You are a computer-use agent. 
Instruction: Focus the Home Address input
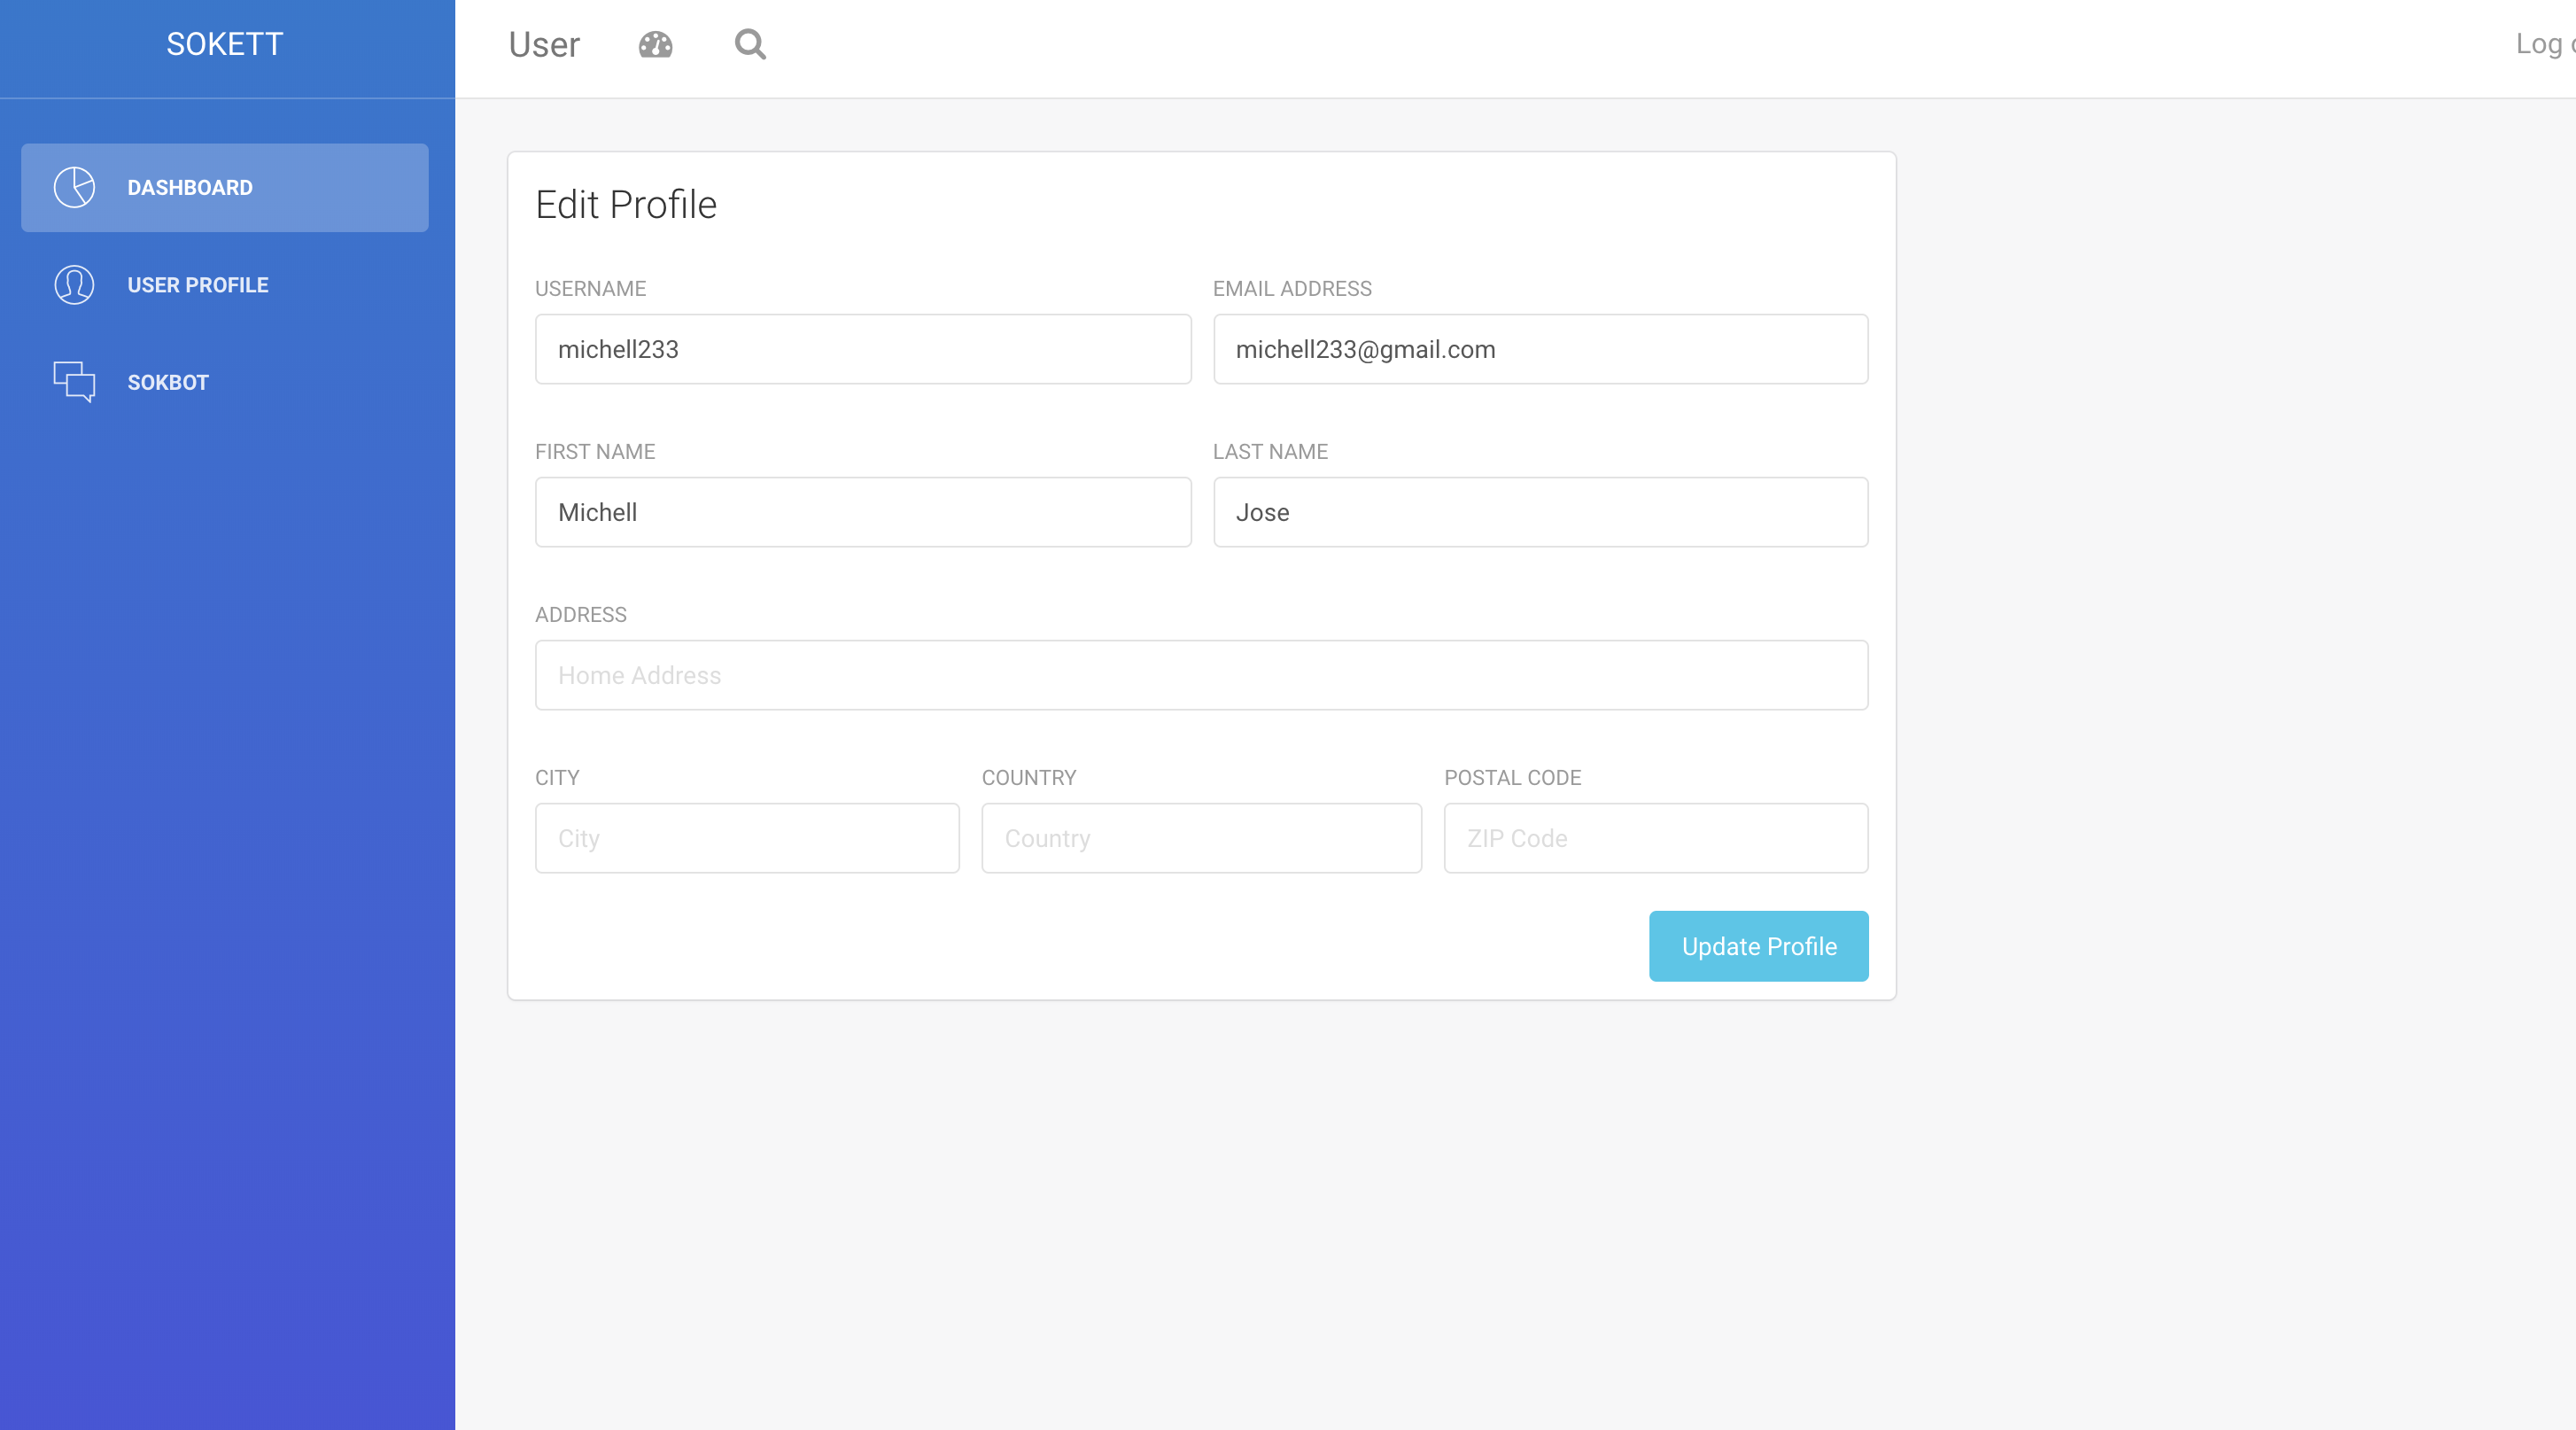coord(1201,675)
